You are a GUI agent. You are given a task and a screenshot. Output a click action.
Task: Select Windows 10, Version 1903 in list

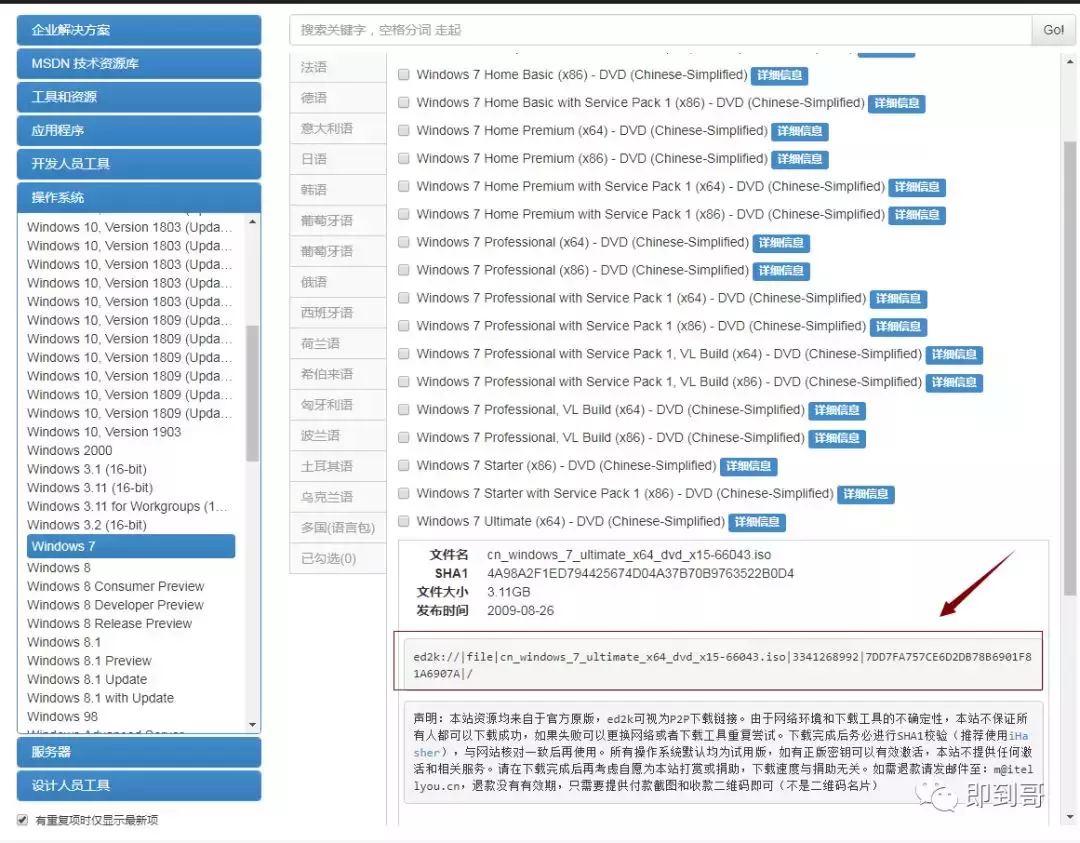pos(104,432)
